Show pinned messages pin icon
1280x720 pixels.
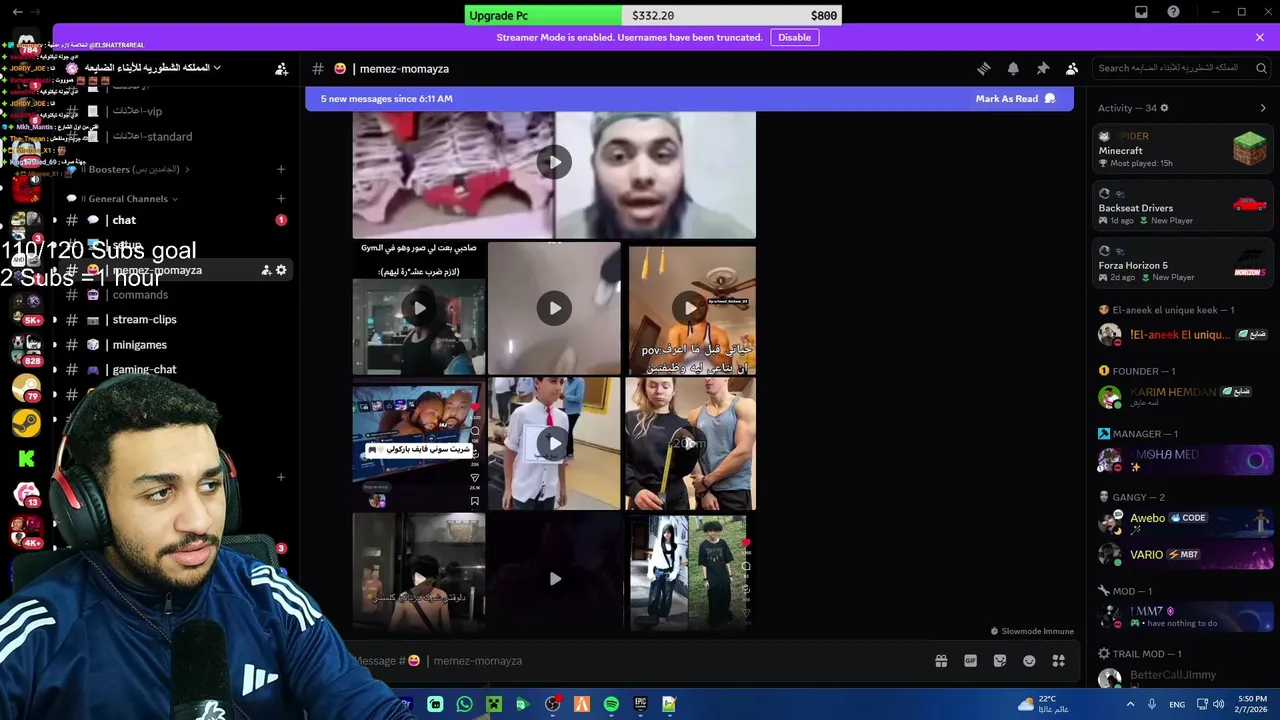coord(1042,68)
